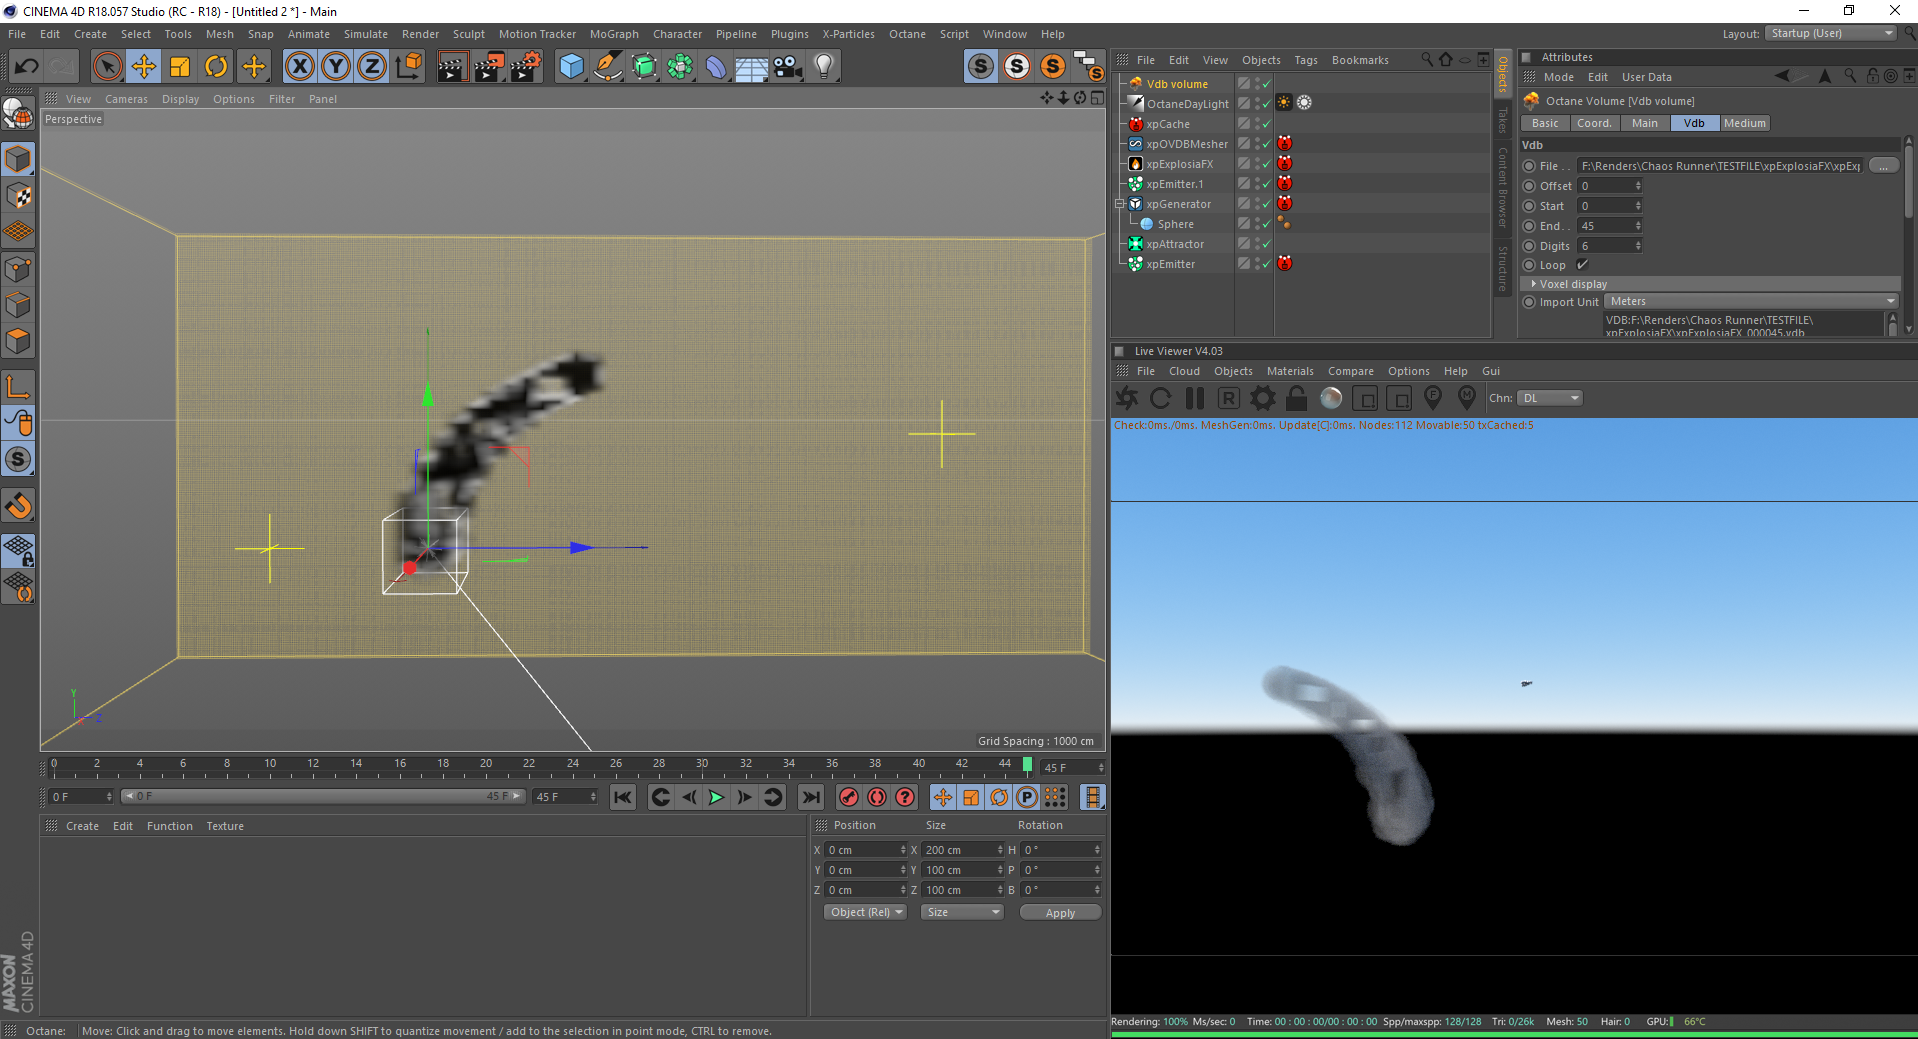Screen dimensions: 1918x1039
Task: Open the Size mode dropdown
Action: click(962, 912)
